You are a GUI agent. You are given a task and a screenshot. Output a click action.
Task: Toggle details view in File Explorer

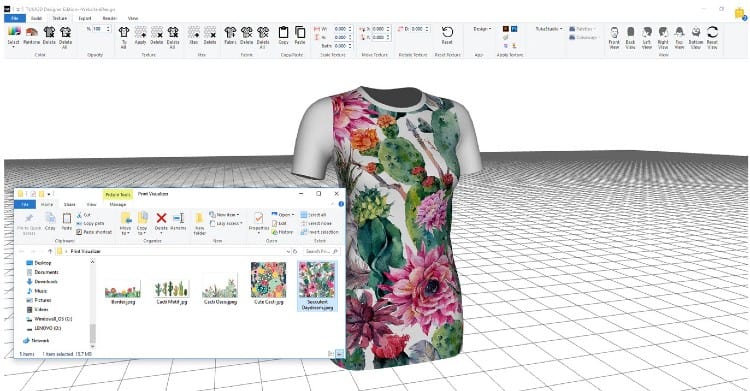pyautogui.click(x=331, y=354)
